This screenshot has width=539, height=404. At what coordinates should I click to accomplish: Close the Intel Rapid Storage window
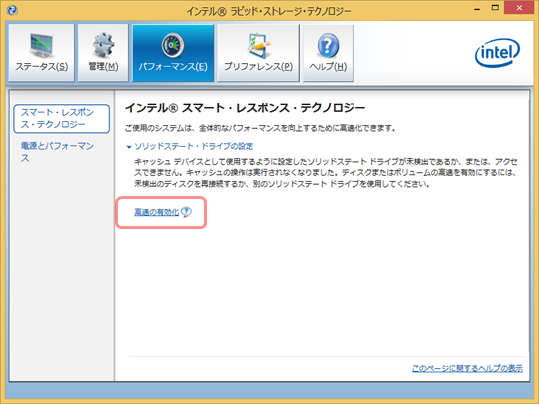point(519,8)
